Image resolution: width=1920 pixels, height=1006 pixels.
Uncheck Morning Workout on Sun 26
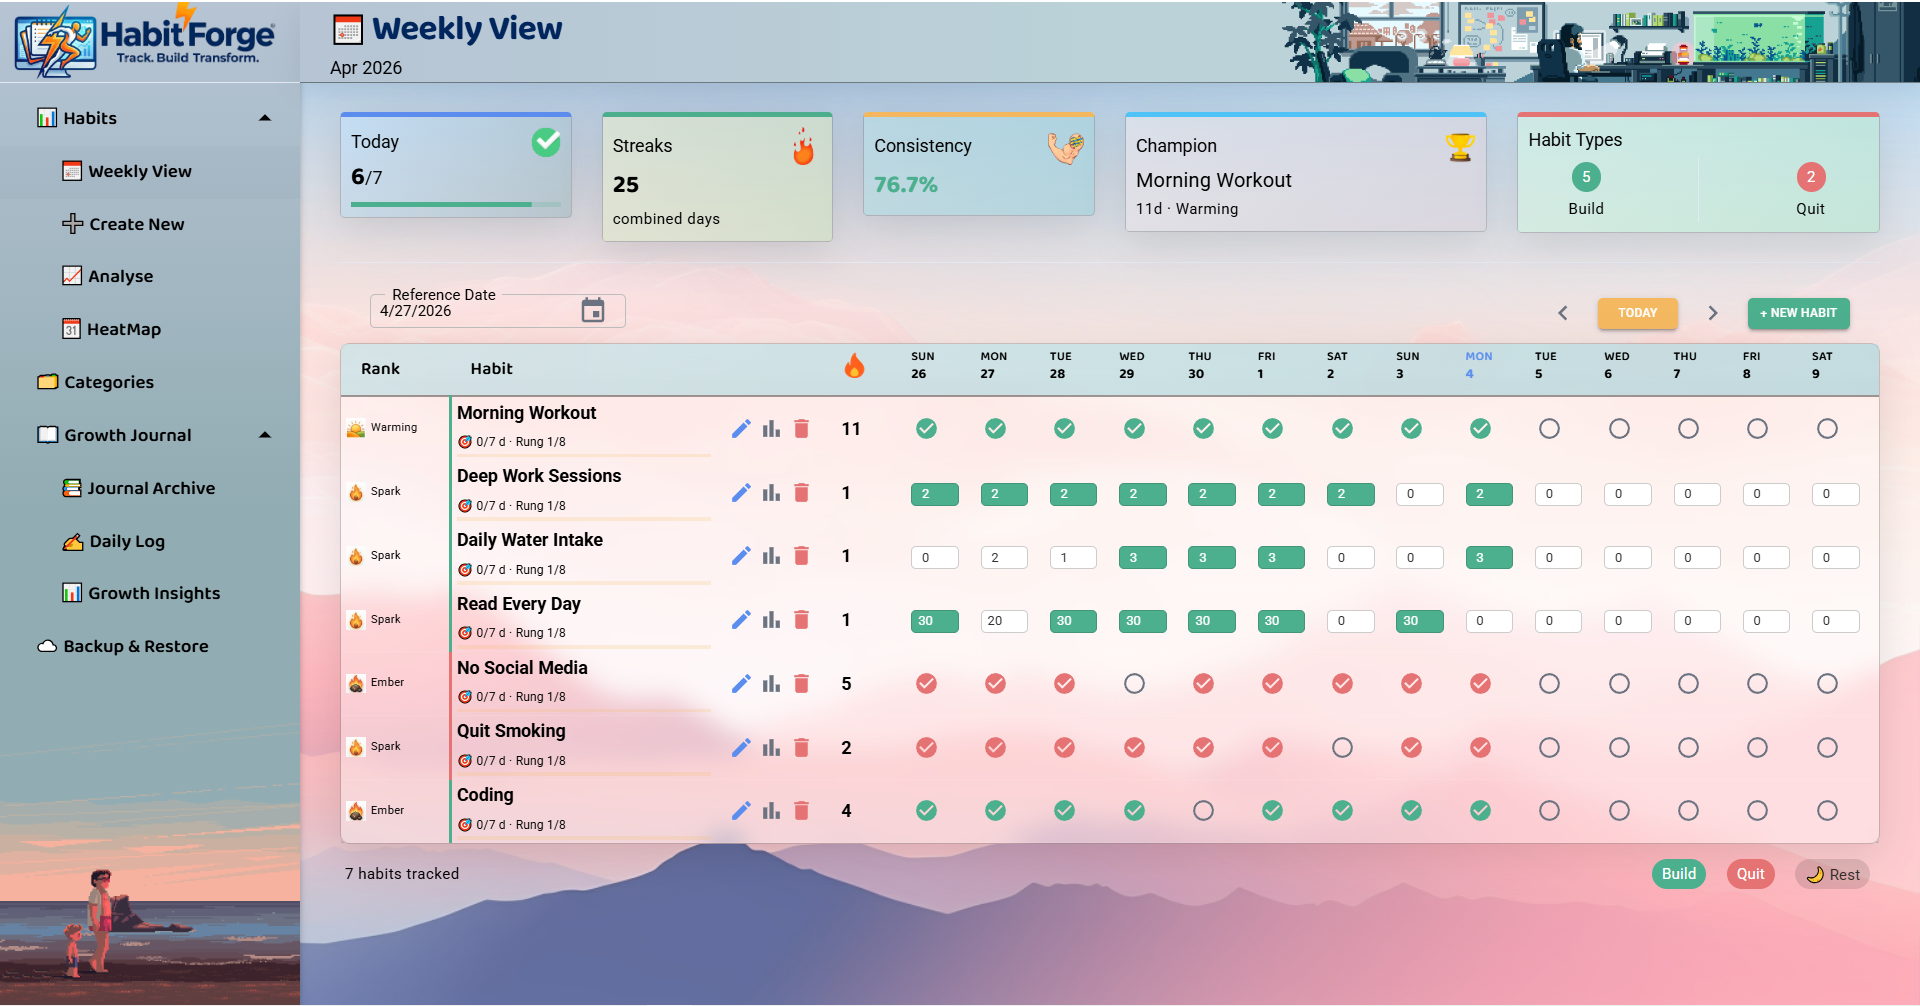point(927,429)
